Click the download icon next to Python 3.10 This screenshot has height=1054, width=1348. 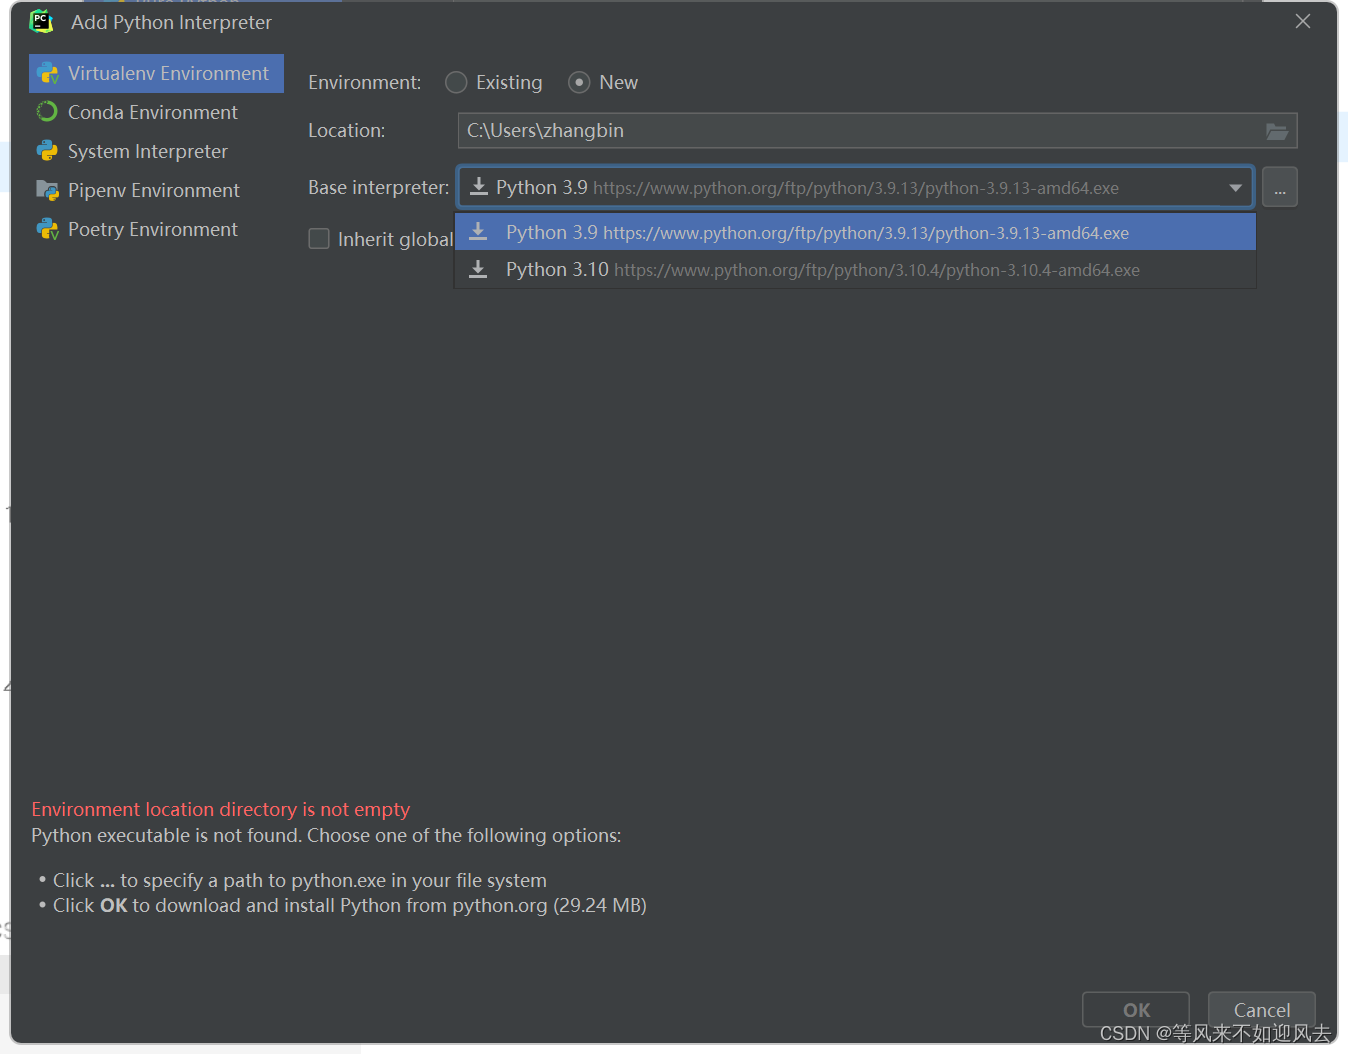[x=478, y=269]
